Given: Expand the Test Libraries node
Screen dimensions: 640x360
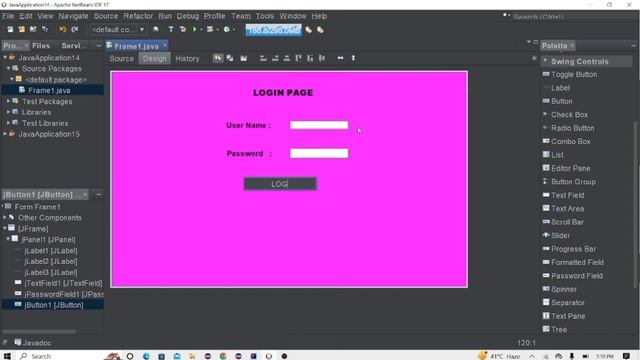Looking at the screenshot, I should [9, 123].
